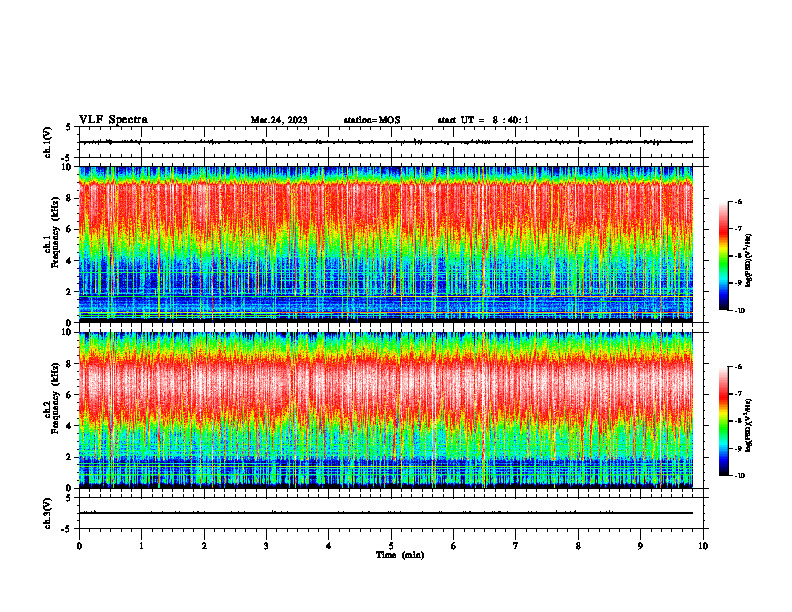
Task: Click the '-10' label on ch.1 colorbar
Action: click(x=738, y=311)
